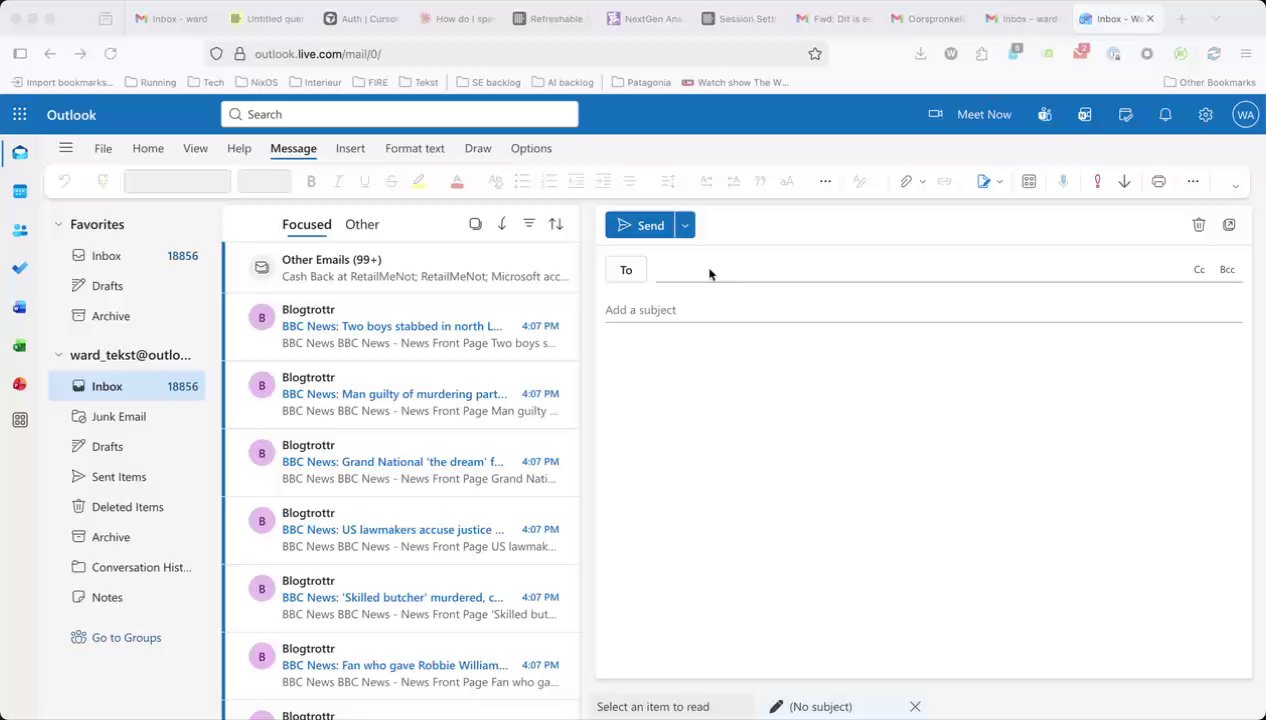Screen dimensions: 1266x720
Task: Sort the message list with arrows icon
Action: (x=556, y=224)
